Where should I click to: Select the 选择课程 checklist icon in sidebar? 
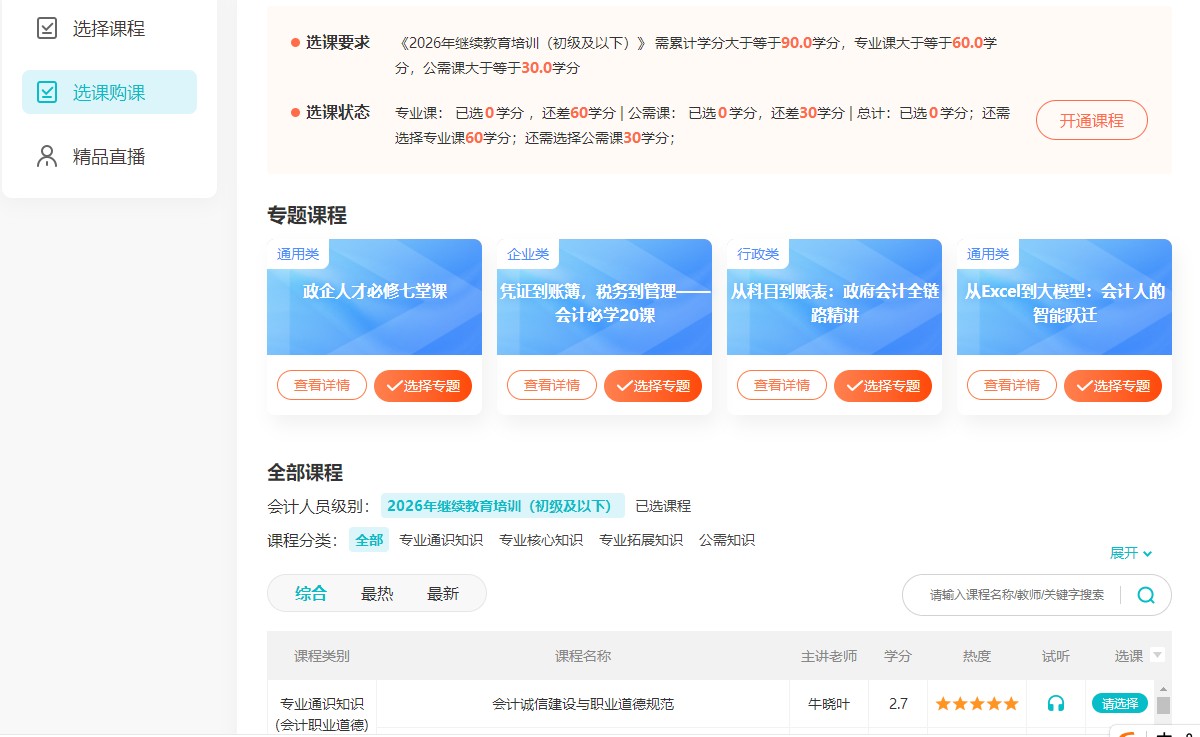click(x=45, y=27)
